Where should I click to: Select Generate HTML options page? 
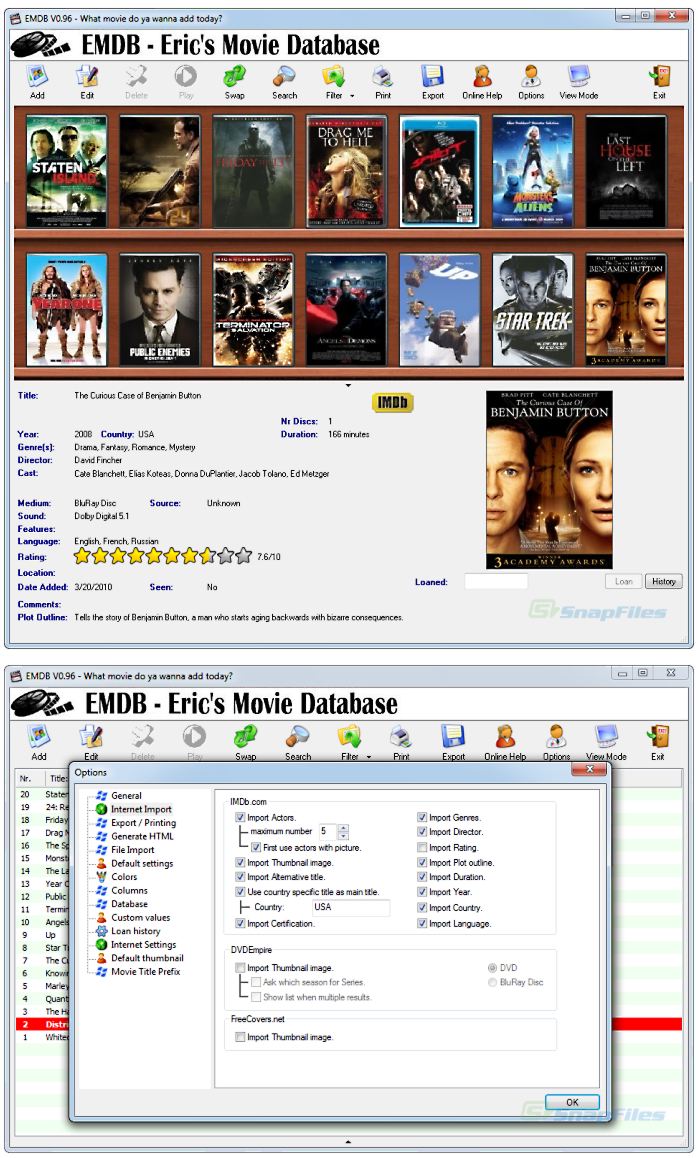click(143, 836)
